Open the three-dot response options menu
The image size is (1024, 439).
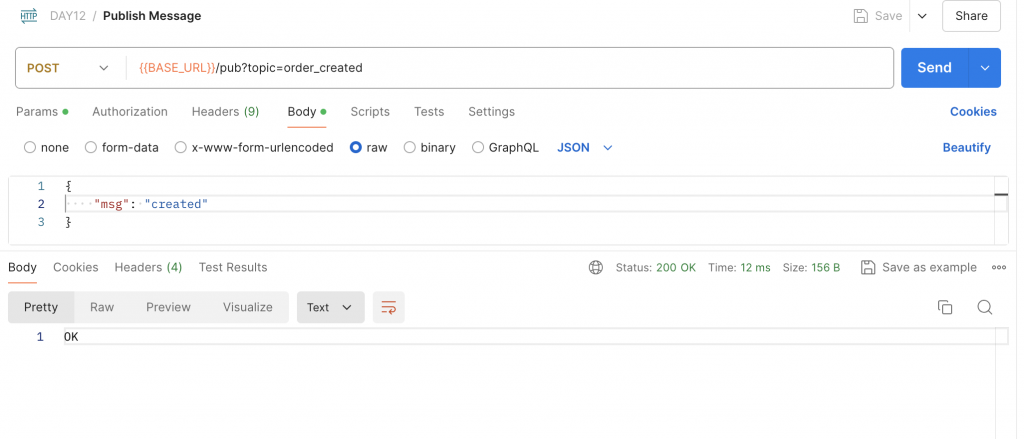point(999,267)
